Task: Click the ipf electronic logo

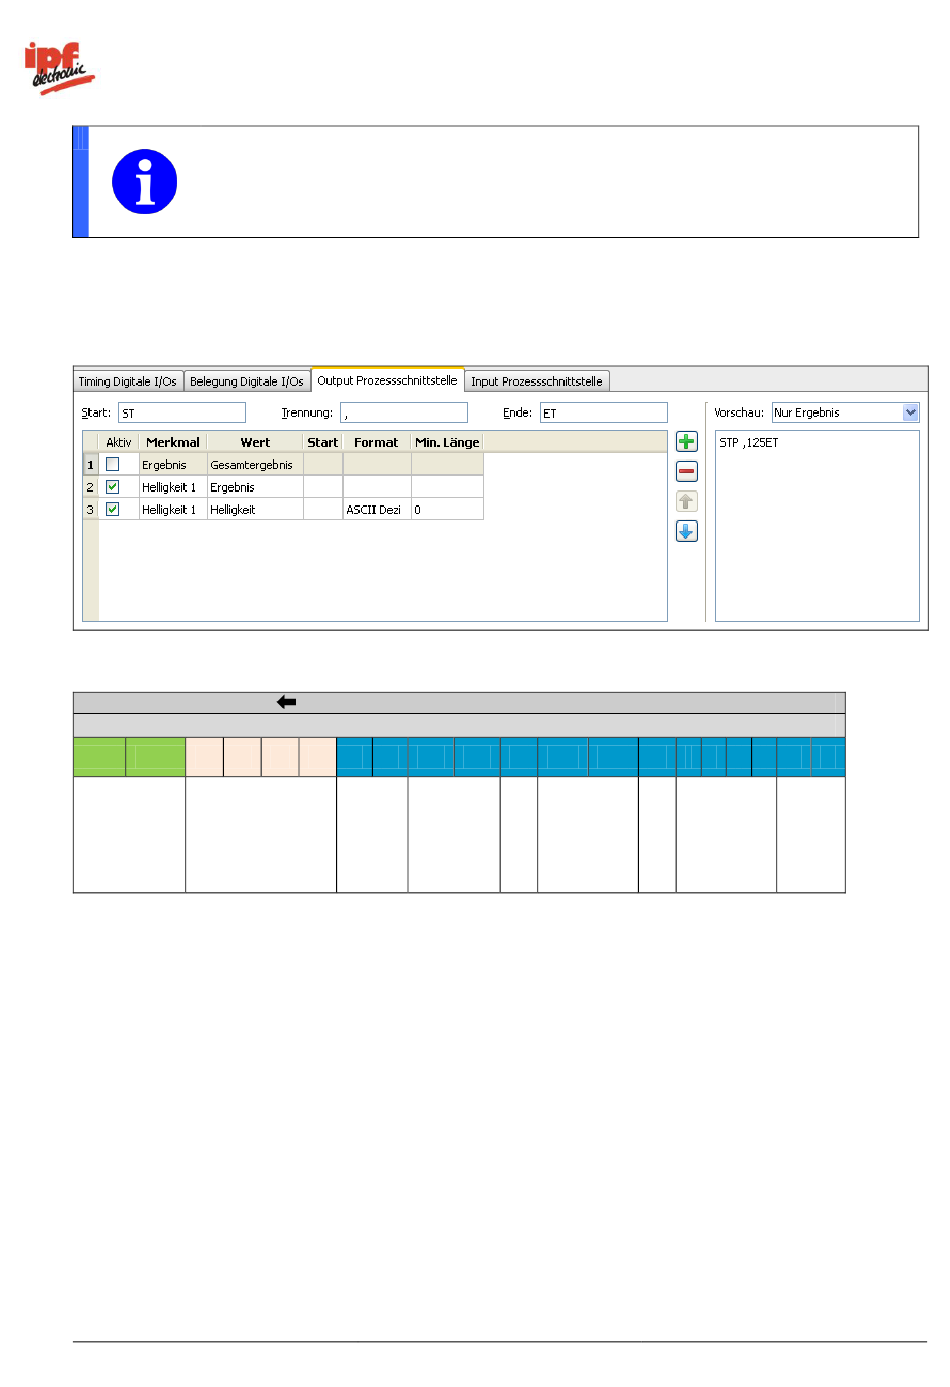Action: coord(59,68)
